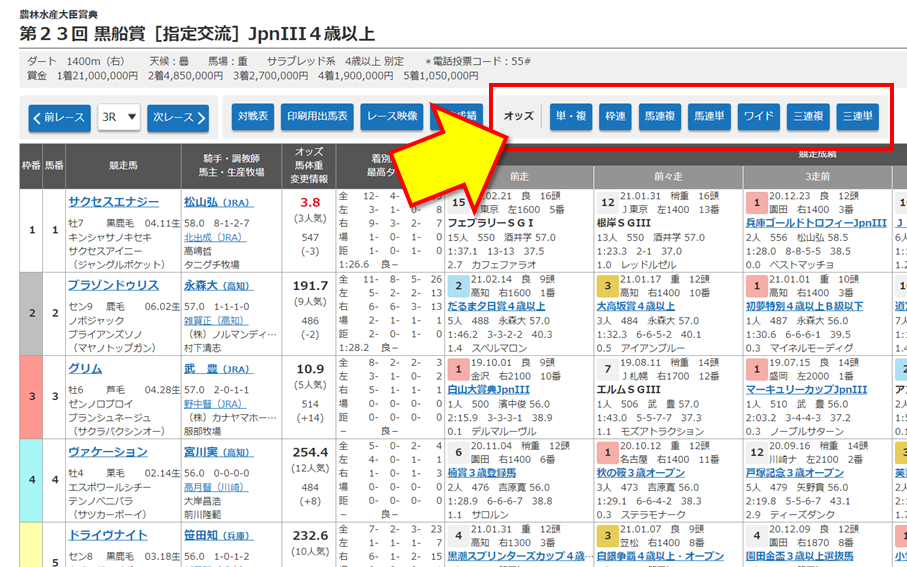Screen dimensions: 907x567
Task: Open the 対戦表 matchup table
Action: coord(252,117)
